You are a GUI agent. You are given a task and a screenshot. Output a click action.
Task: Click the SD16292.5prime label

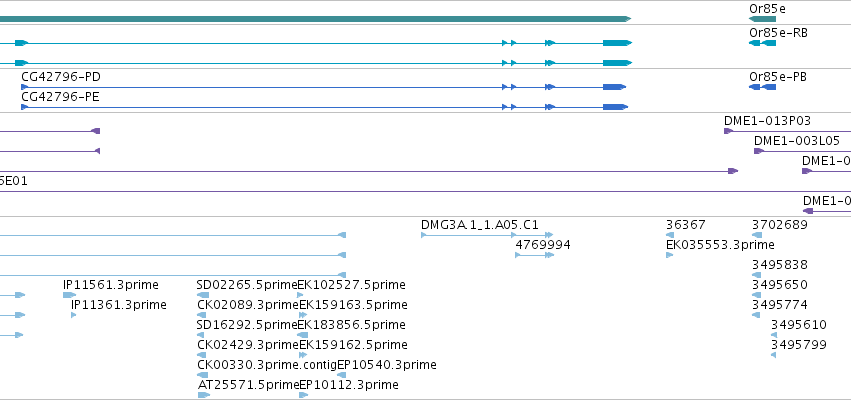click(x=247, y=325)
